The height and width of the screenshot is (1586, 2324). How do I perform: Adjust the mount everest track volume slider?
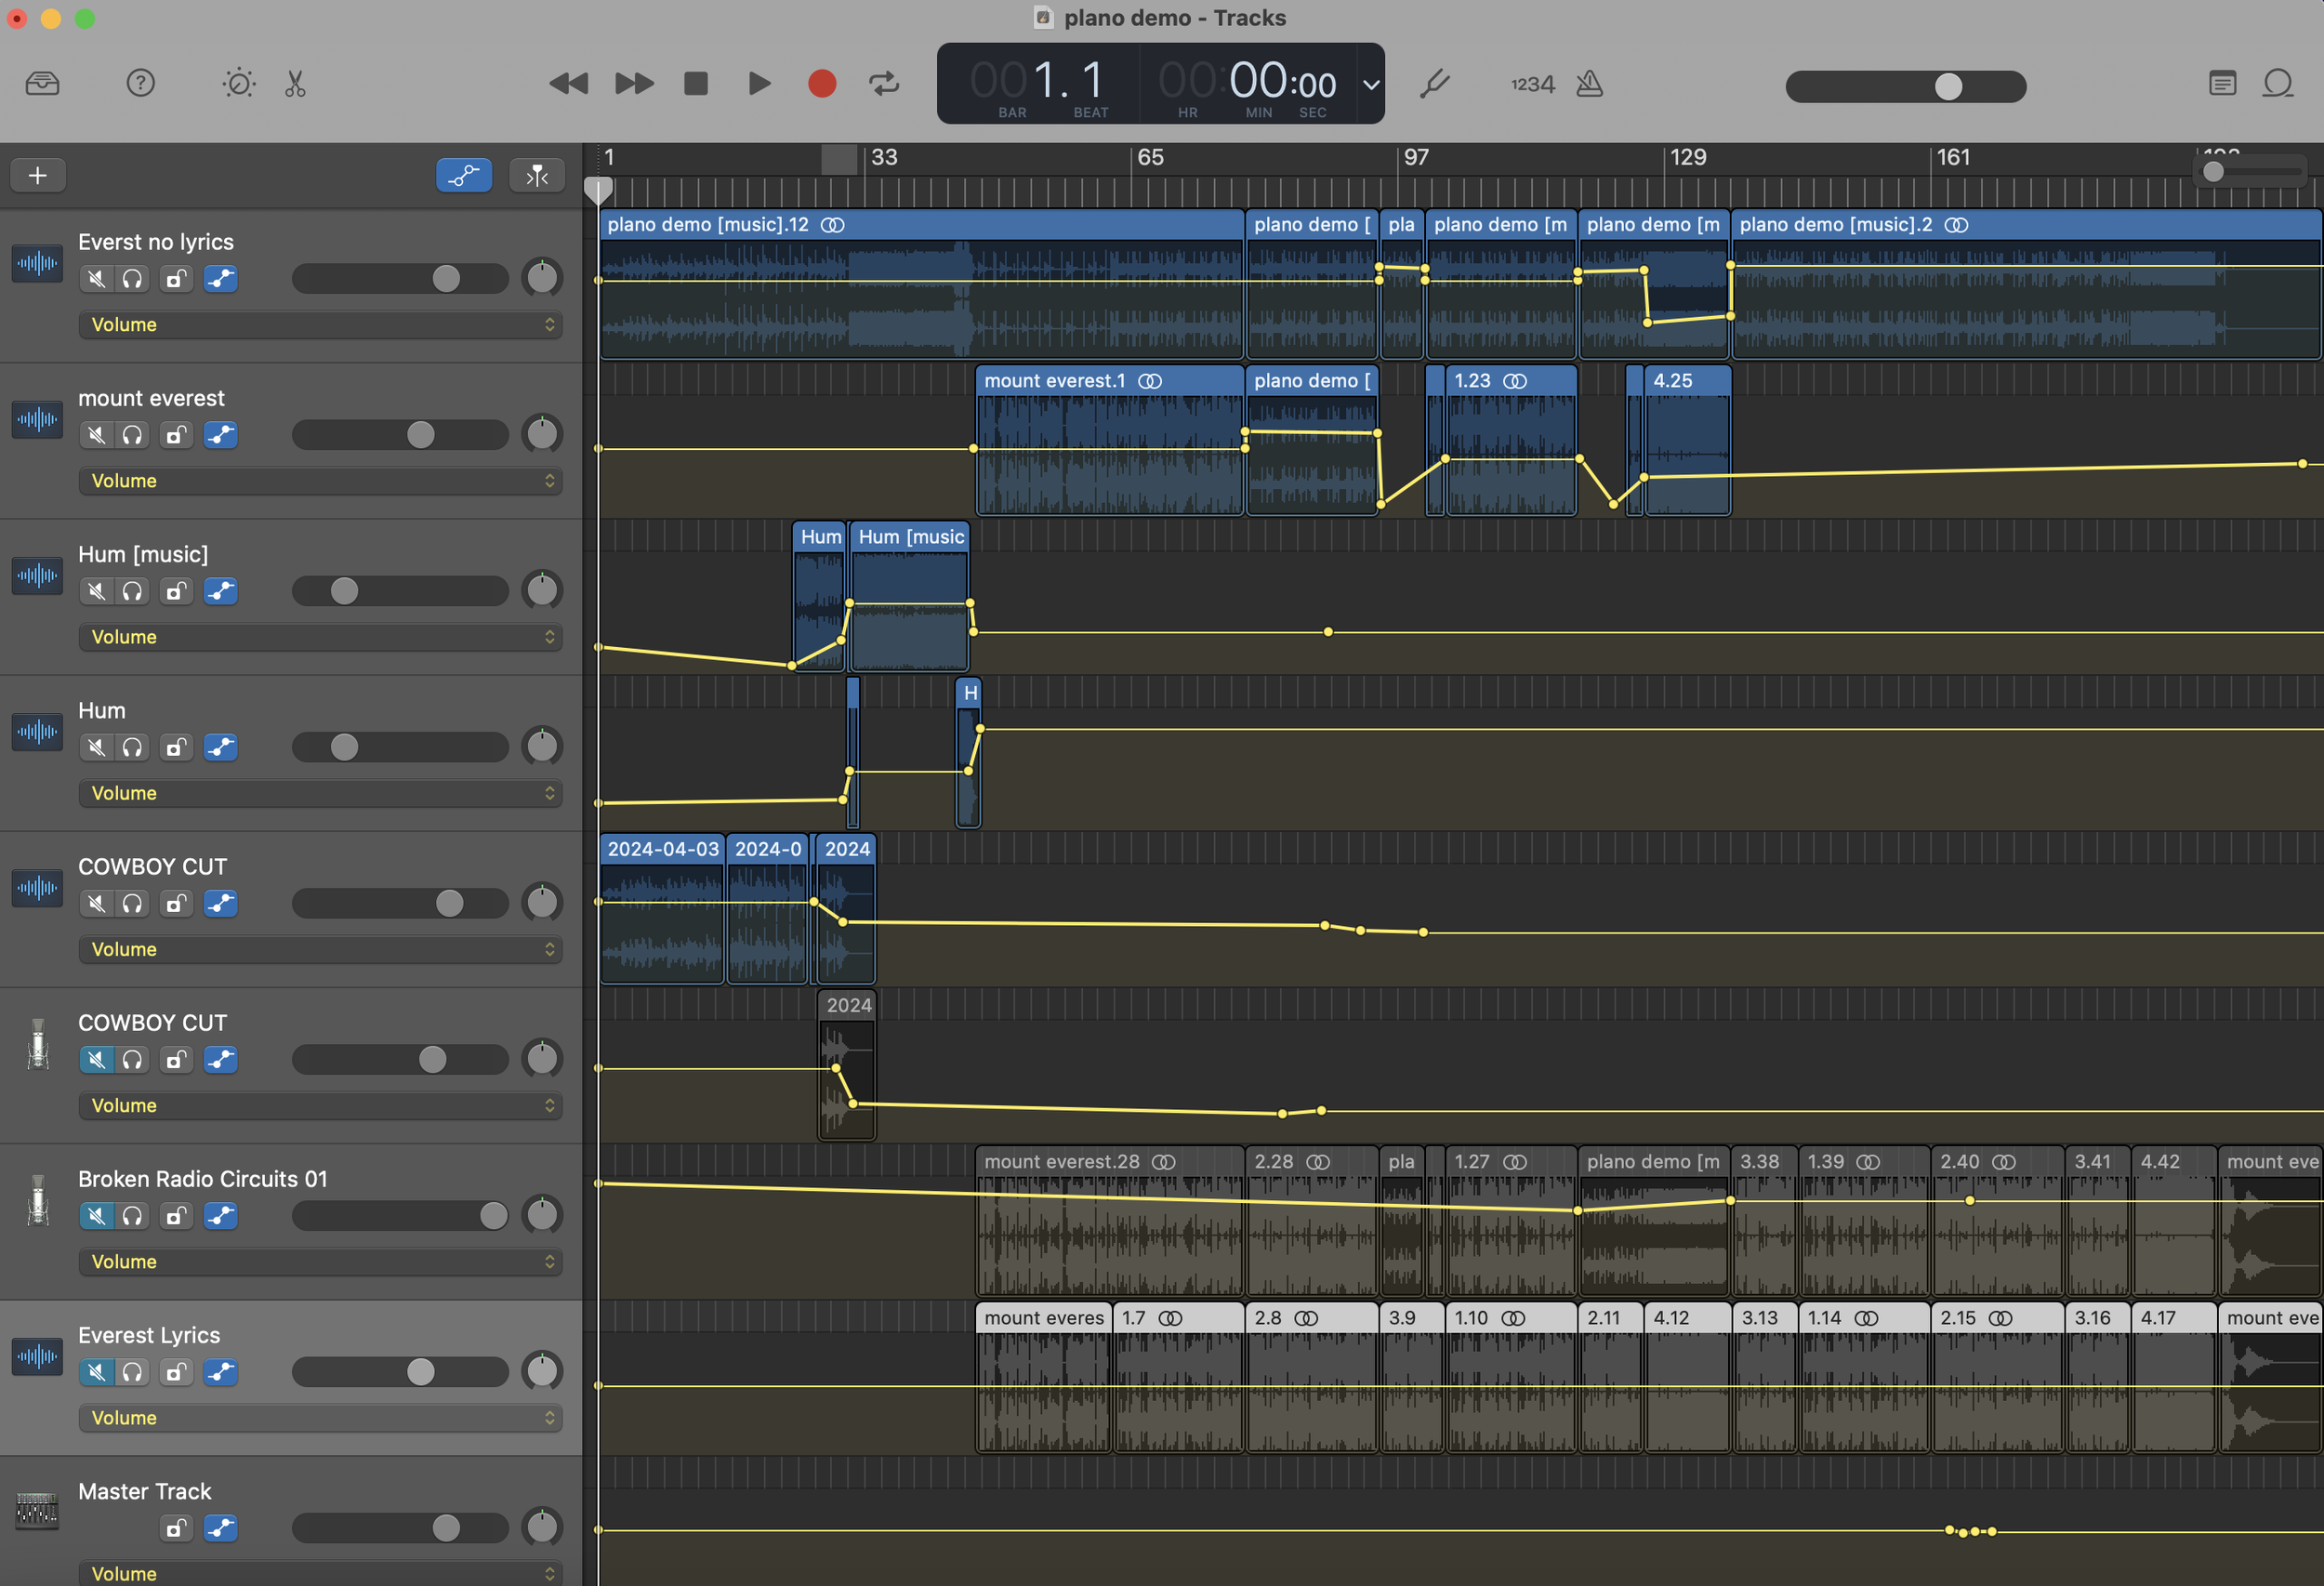400,435
